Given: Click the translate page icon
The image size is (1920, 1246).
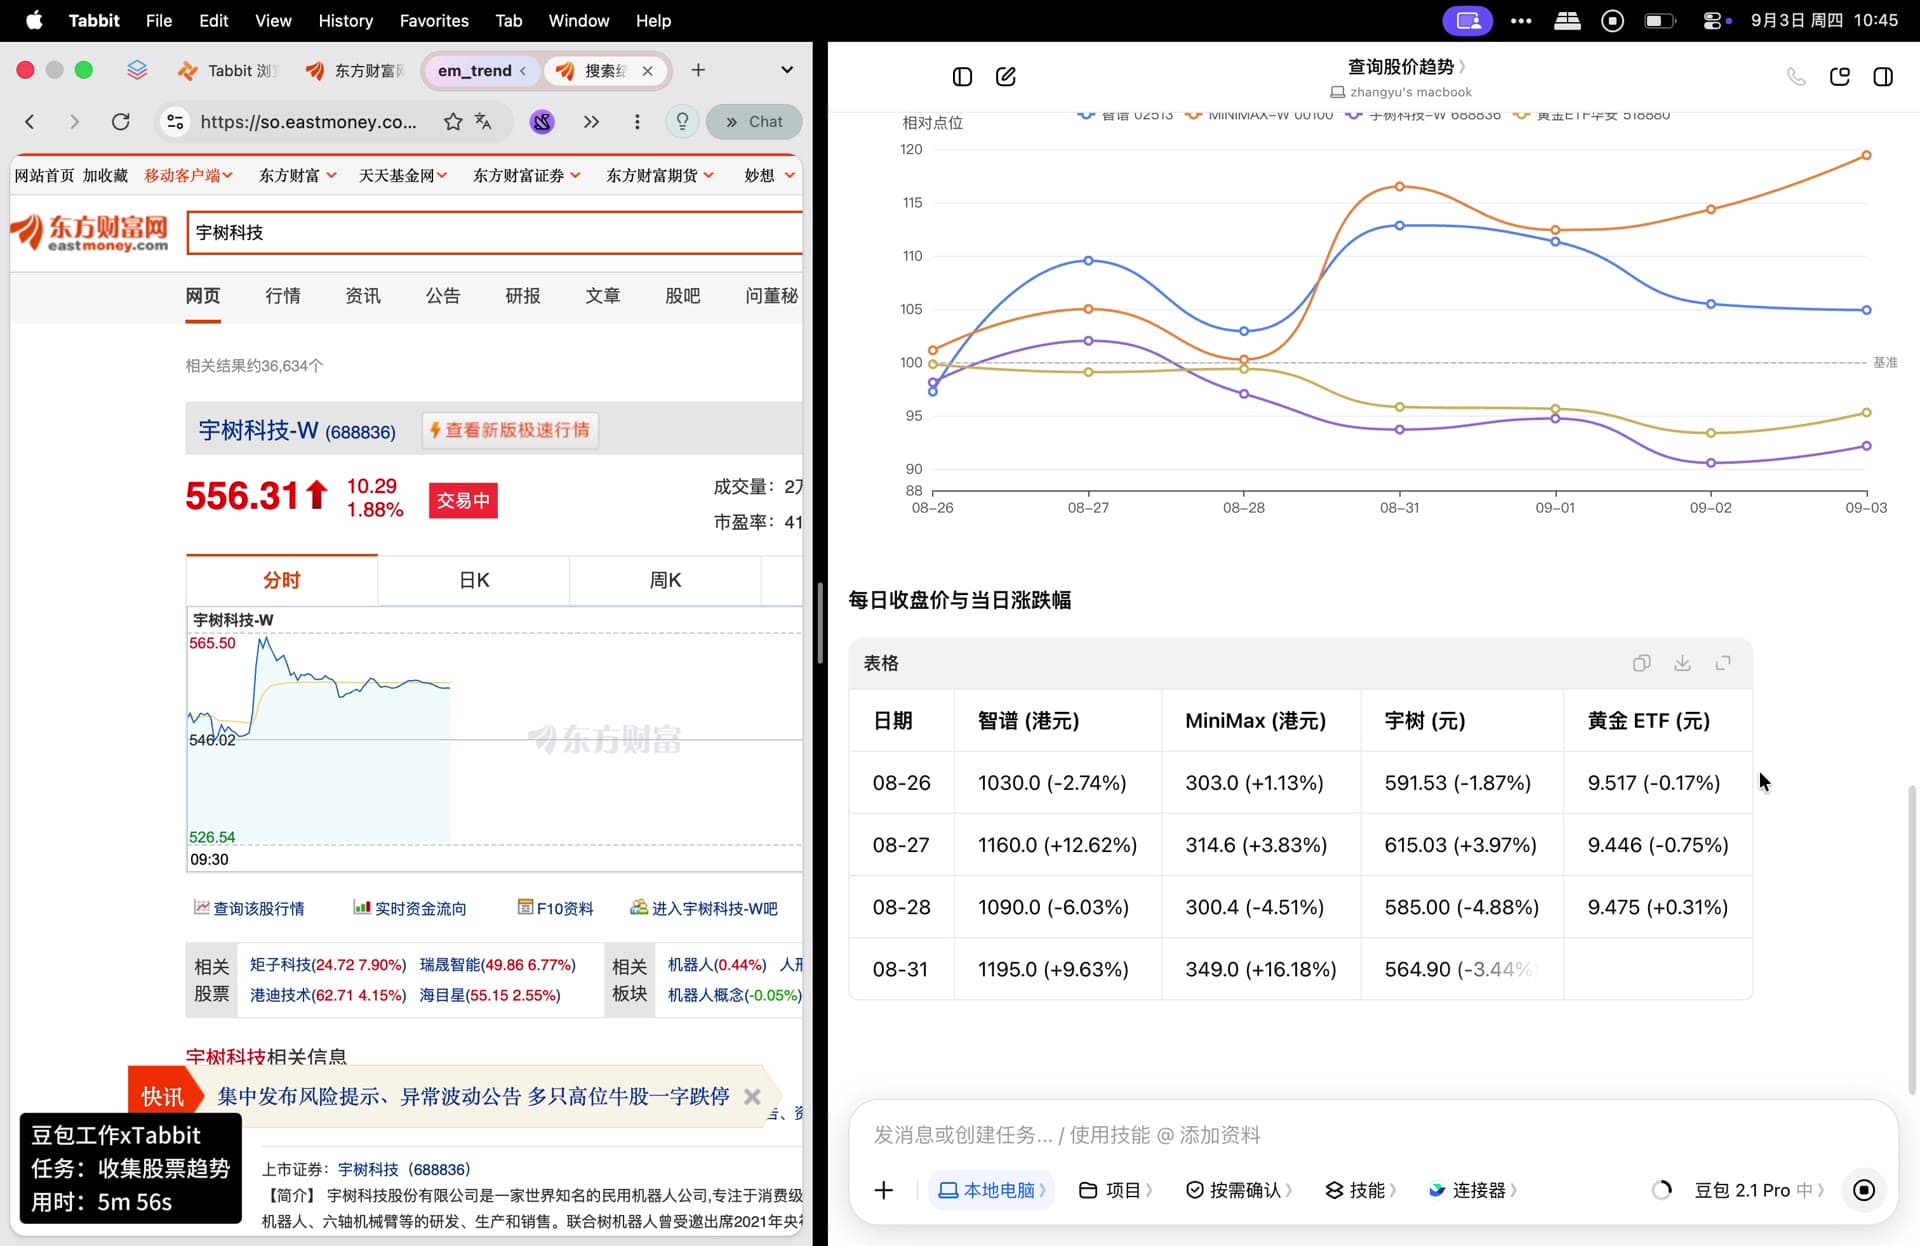Looking at the screenshot, I should click(x=483, y=122).
